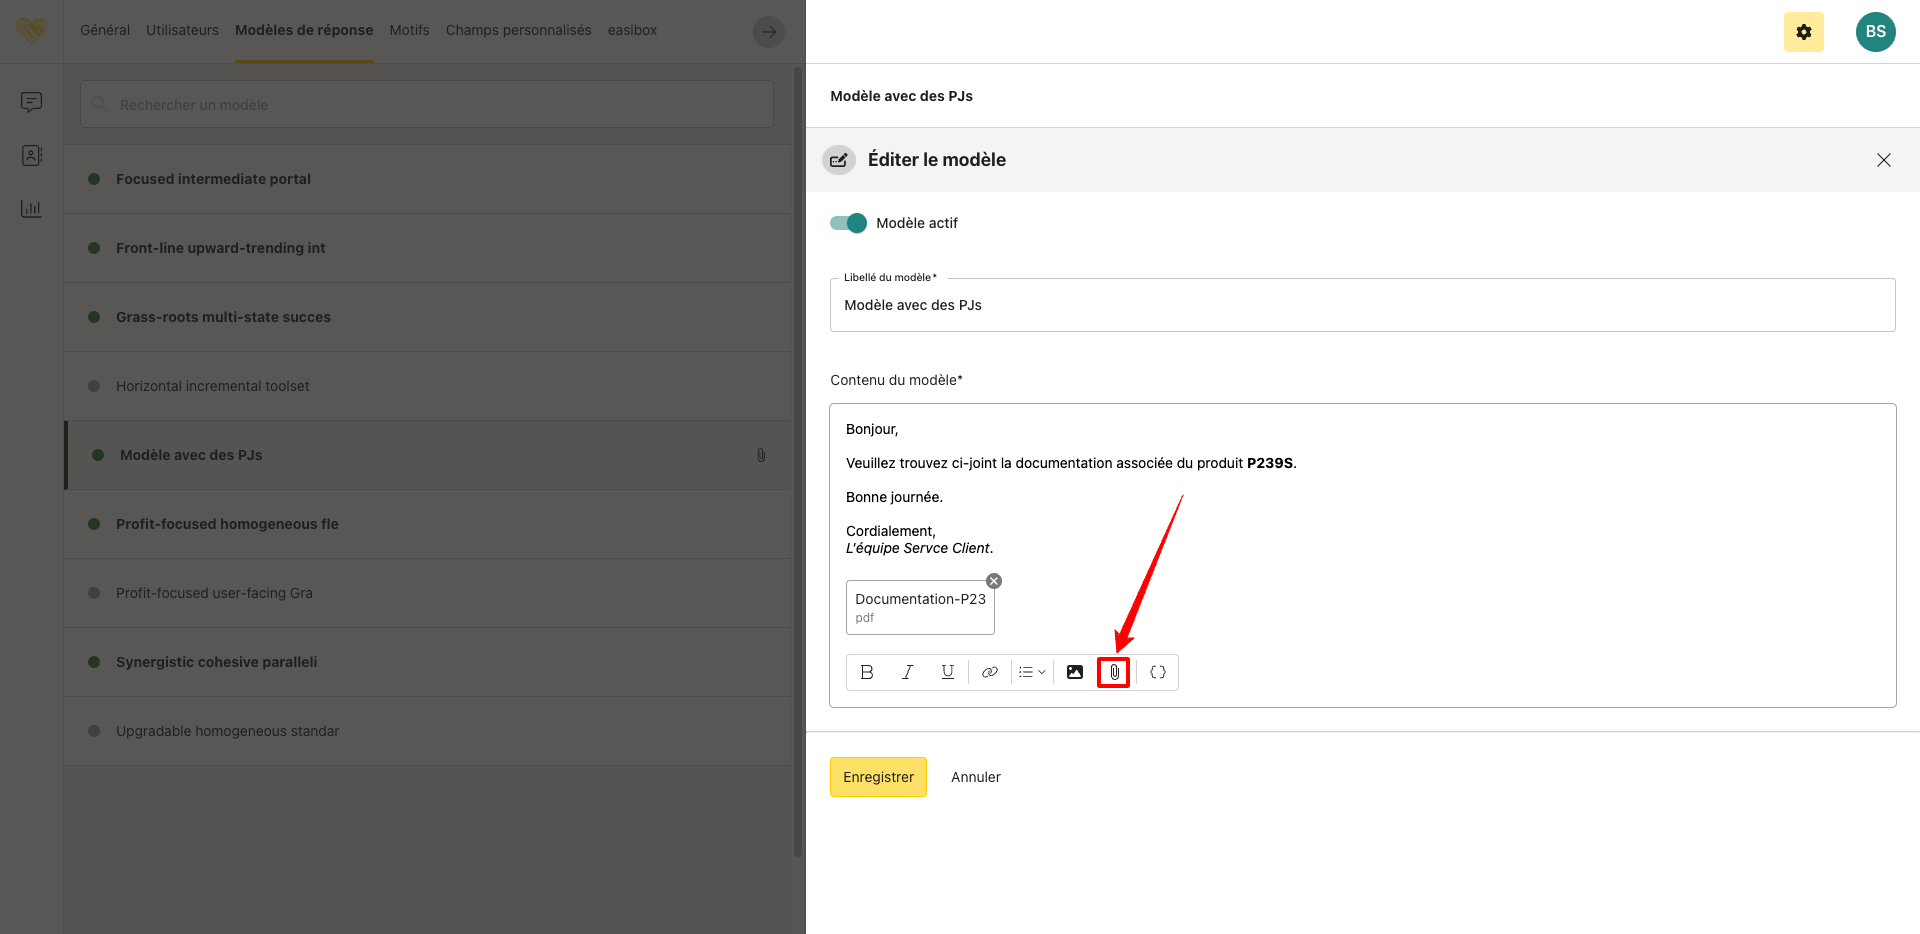Apply italic formatting in the editor
Screen dimensions: 1920x934
point(907,672)
